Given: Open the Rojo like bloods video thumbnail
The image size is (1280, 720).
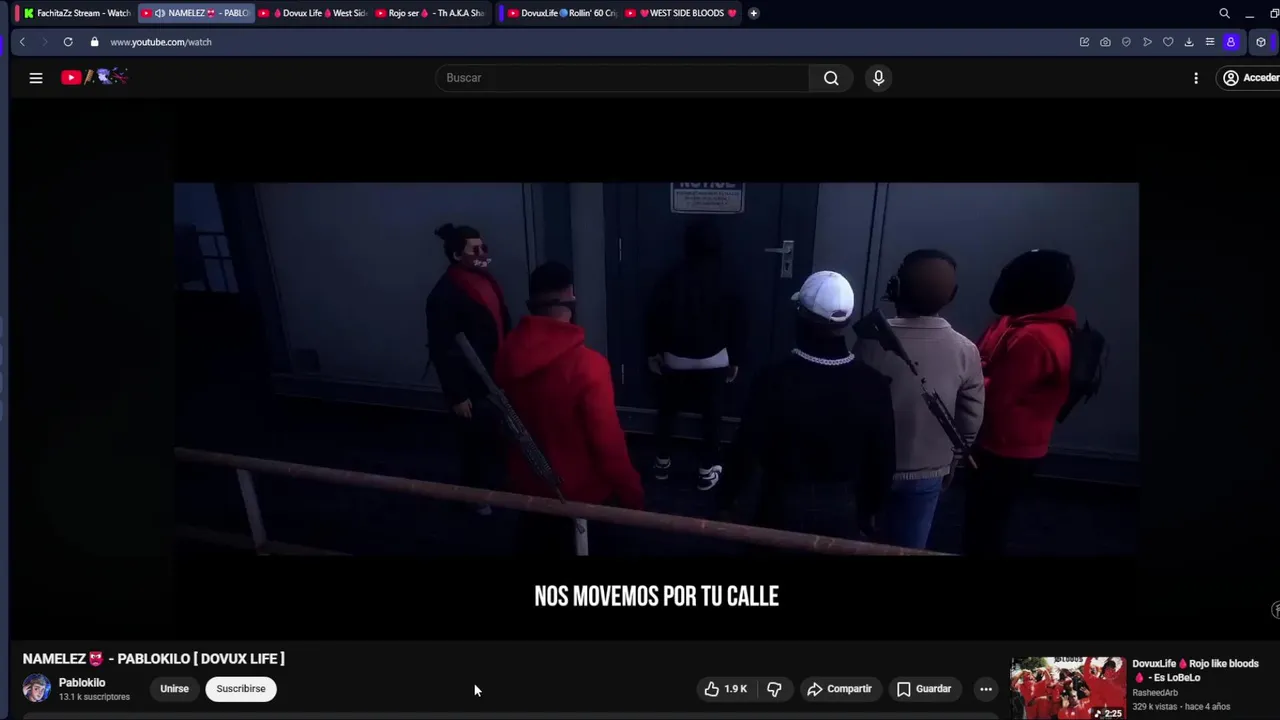Looking at the screenshot, I should (x=1068, y=688).
